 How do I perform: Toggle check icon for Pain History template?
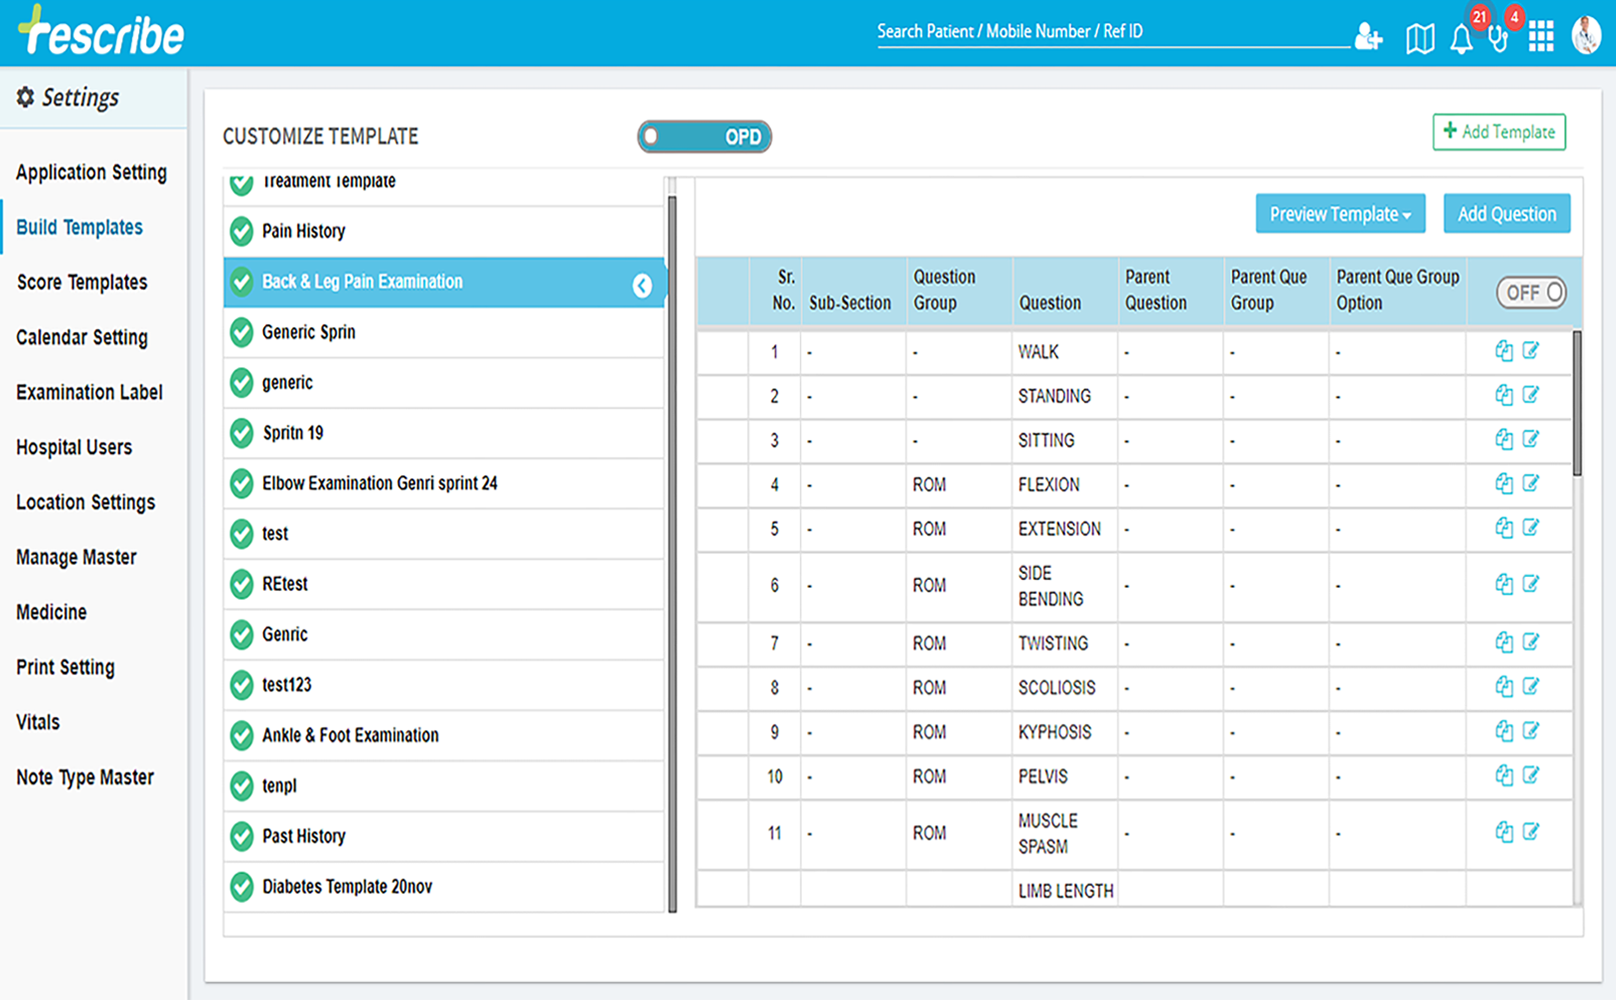[241, 231]
